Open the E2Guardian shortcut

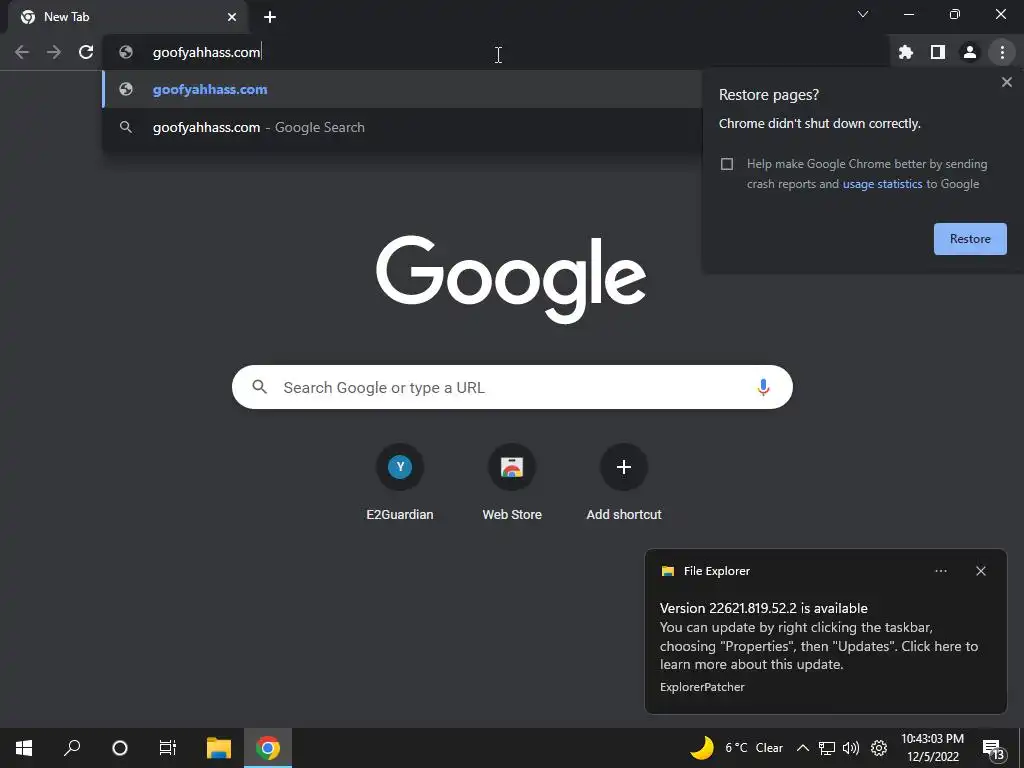400,482
